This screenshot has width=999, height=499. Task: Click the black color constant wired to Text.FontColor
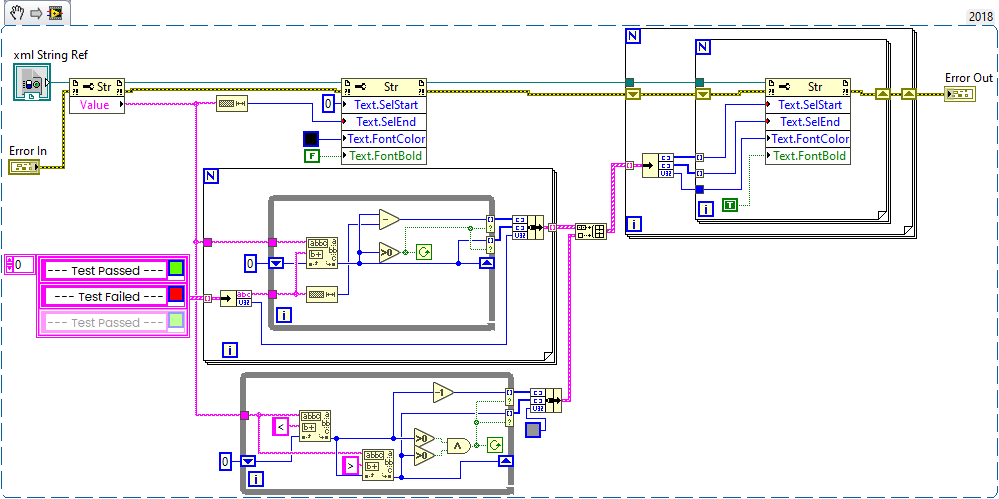click(x=311, y=139)
